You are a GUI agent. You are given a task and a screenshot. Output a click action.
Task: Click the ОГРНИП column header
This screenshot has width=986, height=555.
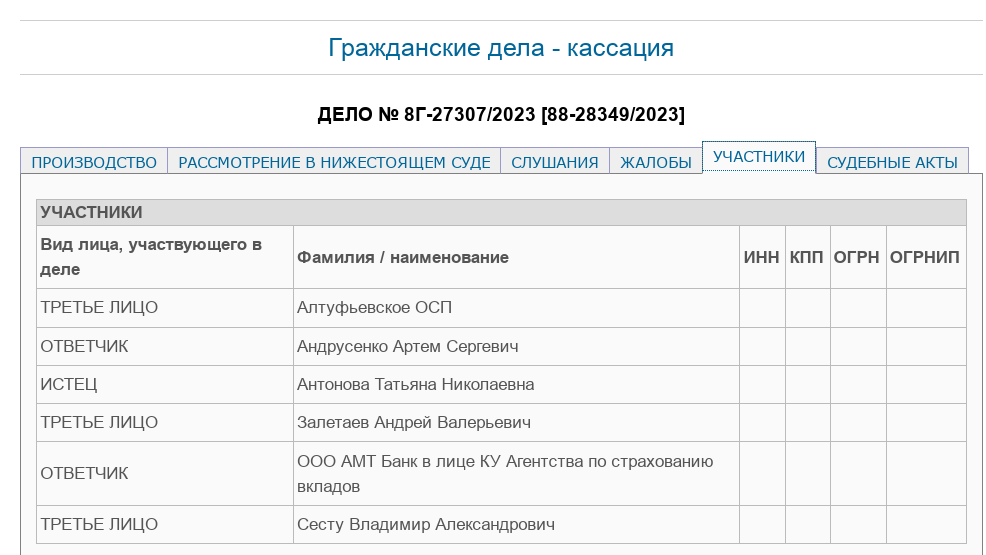click(x=925, y=257)
